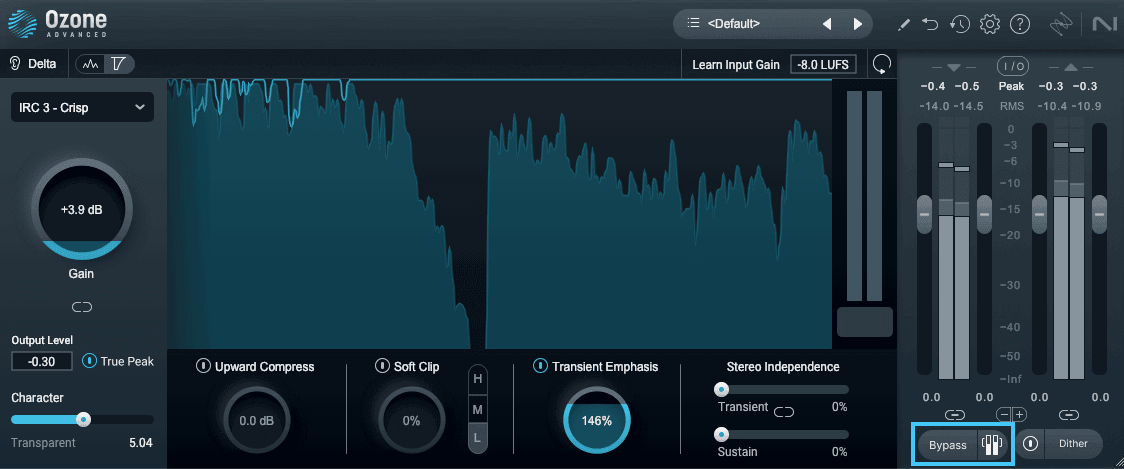Open the preset list icon
Viewport: 1124px width, 469px height.
(693, 23)
